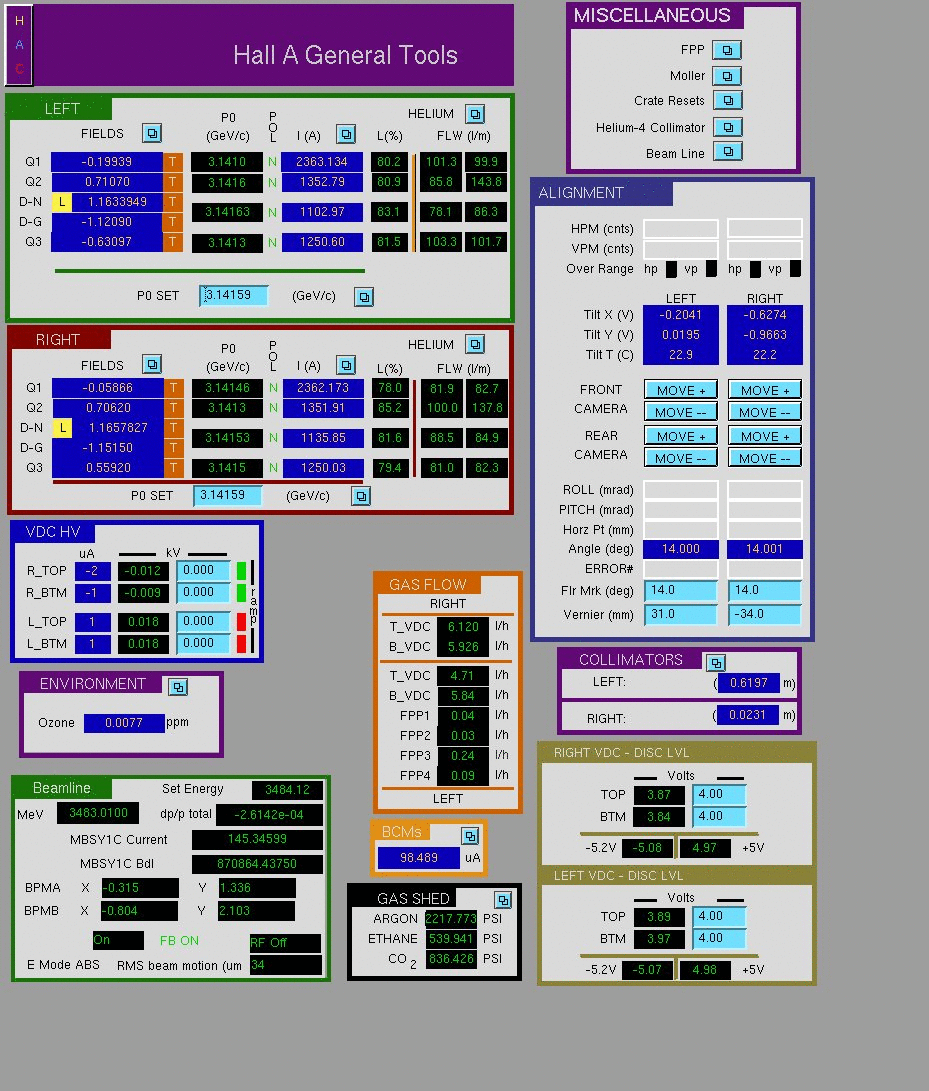This screenshot has height=1091, width=929.
Task: Open LEFT spectrometer I (A) display icon
Action: (346, 134)
